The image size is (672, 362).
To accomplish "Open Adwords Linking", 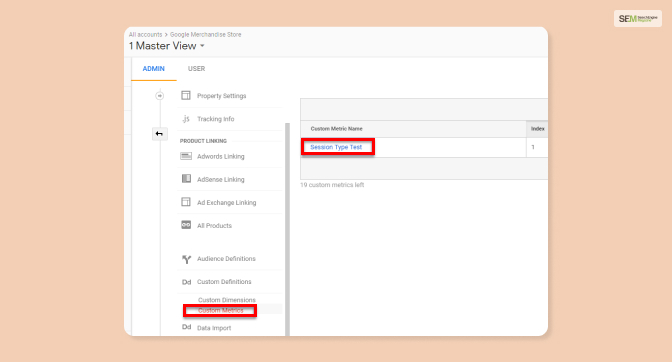I will [221, 156].
